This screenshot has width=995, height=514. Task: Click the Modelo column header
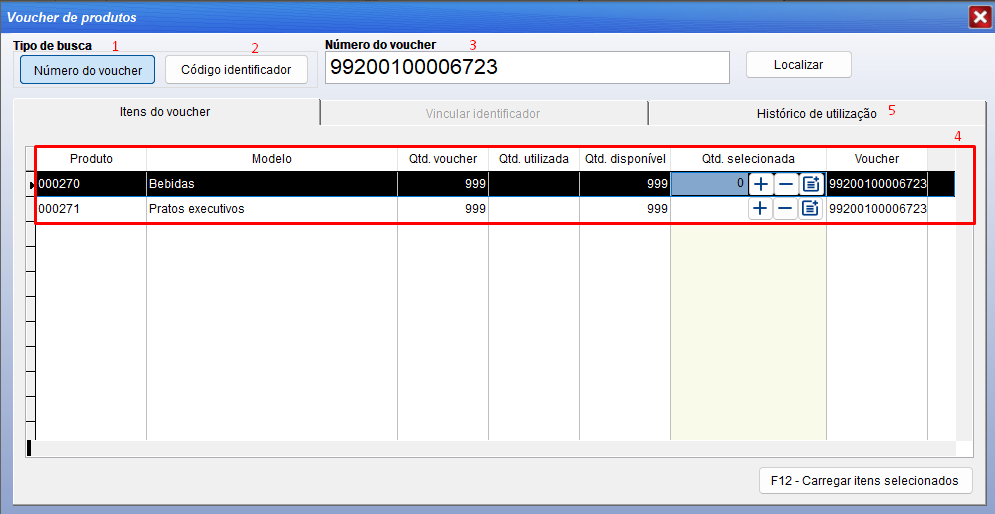[271, 159]
